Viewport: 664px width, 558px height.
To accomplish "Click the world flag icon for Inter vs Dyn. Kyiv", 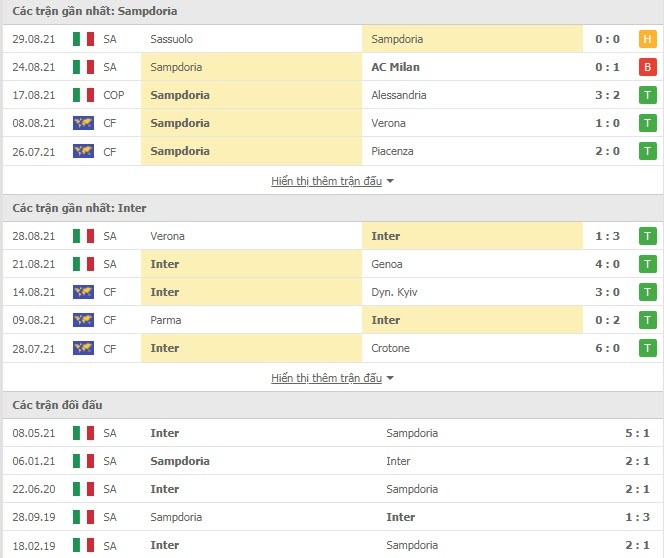I will point(83,292).
